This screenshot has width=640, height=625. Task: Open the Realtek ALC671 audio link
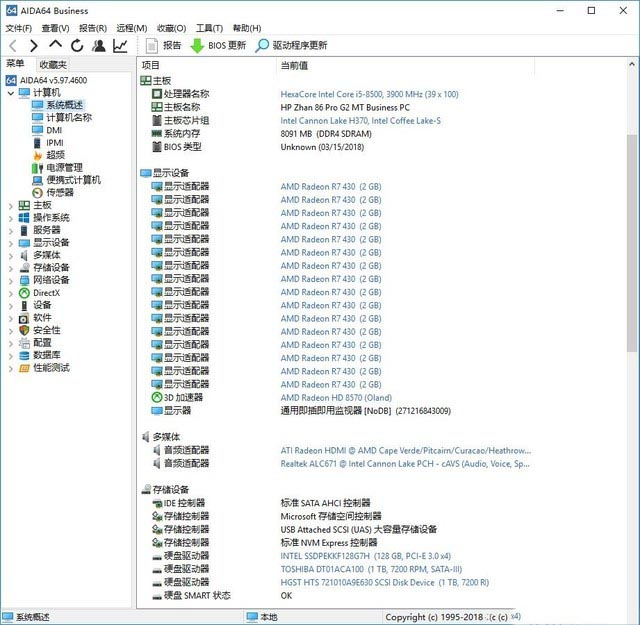405,464
